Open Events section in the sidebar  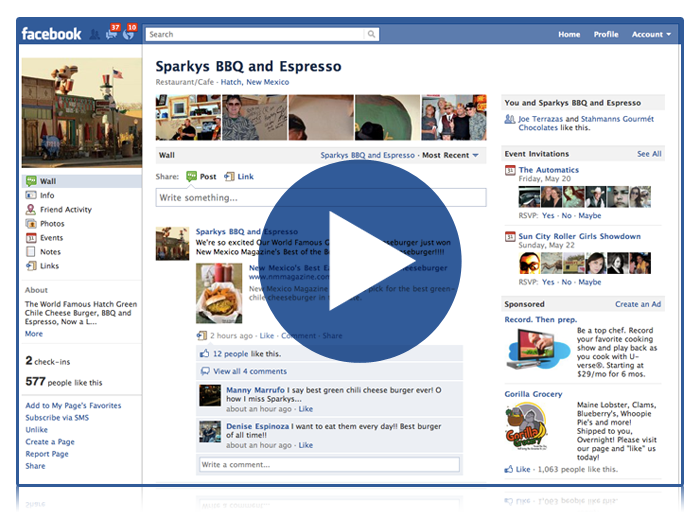(51, 237)
